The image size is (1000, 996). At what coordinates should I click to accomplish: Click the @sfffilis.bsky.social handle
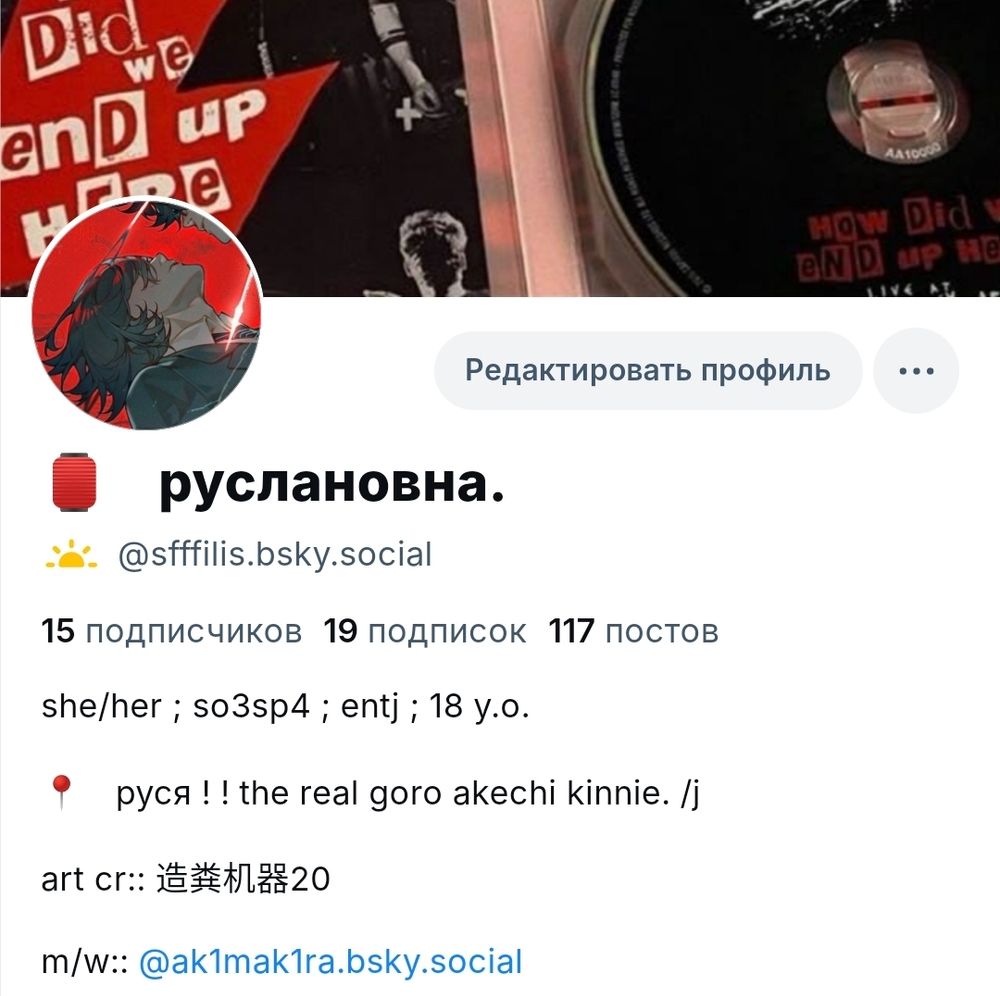coord(275,554)
